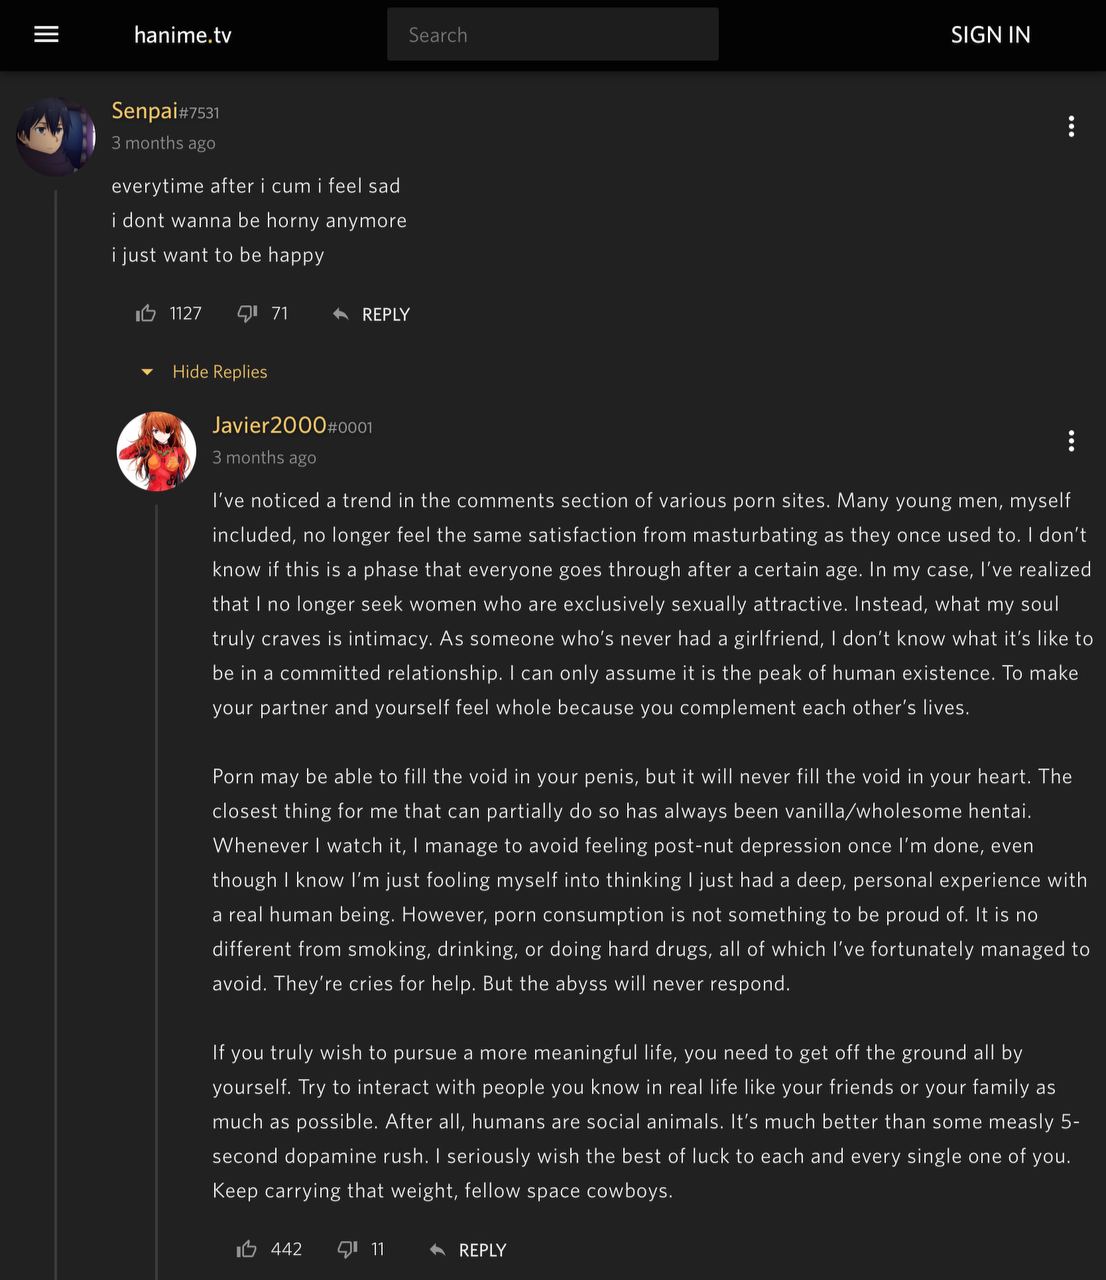Image resolution: width=1106 pixels, height=1280 pixels.
Task: Open three-dot options on Javier2000's reply
Action: (x=1071, y=441)
